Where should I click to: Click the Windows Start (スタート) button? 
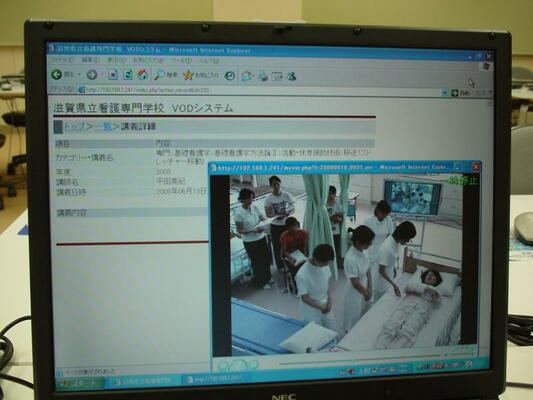click(81, 383)
